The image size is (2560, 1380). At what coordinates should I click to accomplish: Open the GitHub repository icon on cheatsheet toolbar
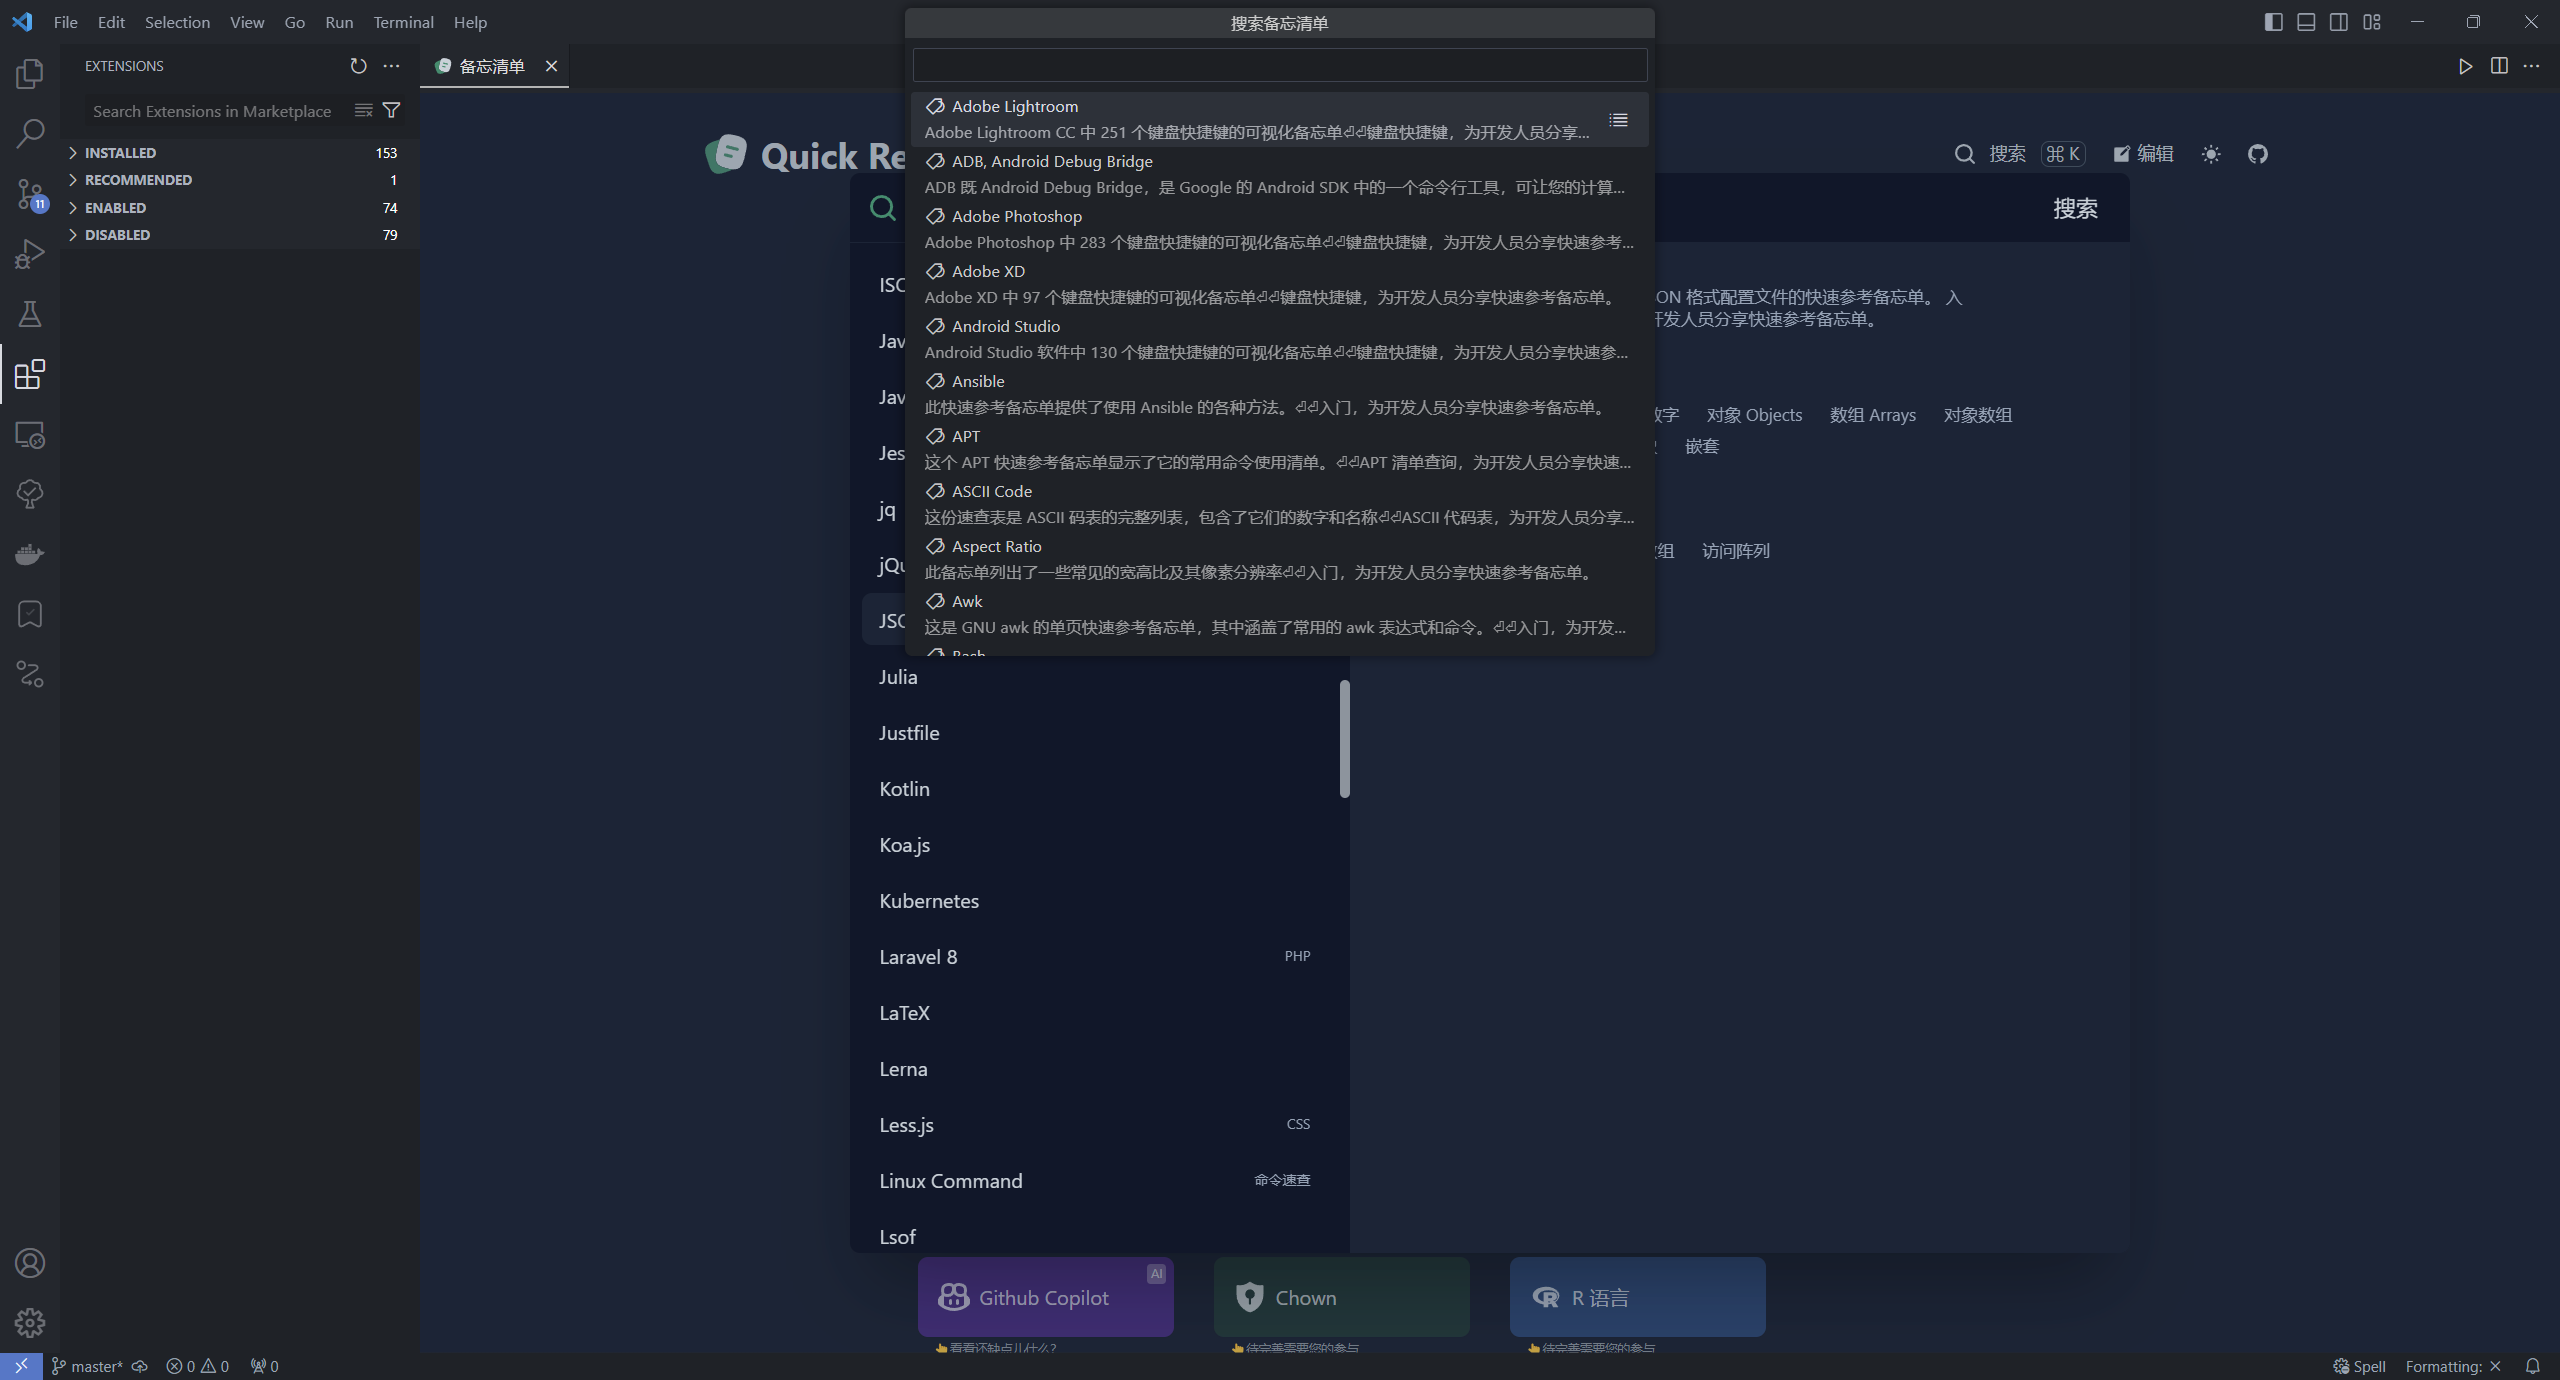(2257, 154)
